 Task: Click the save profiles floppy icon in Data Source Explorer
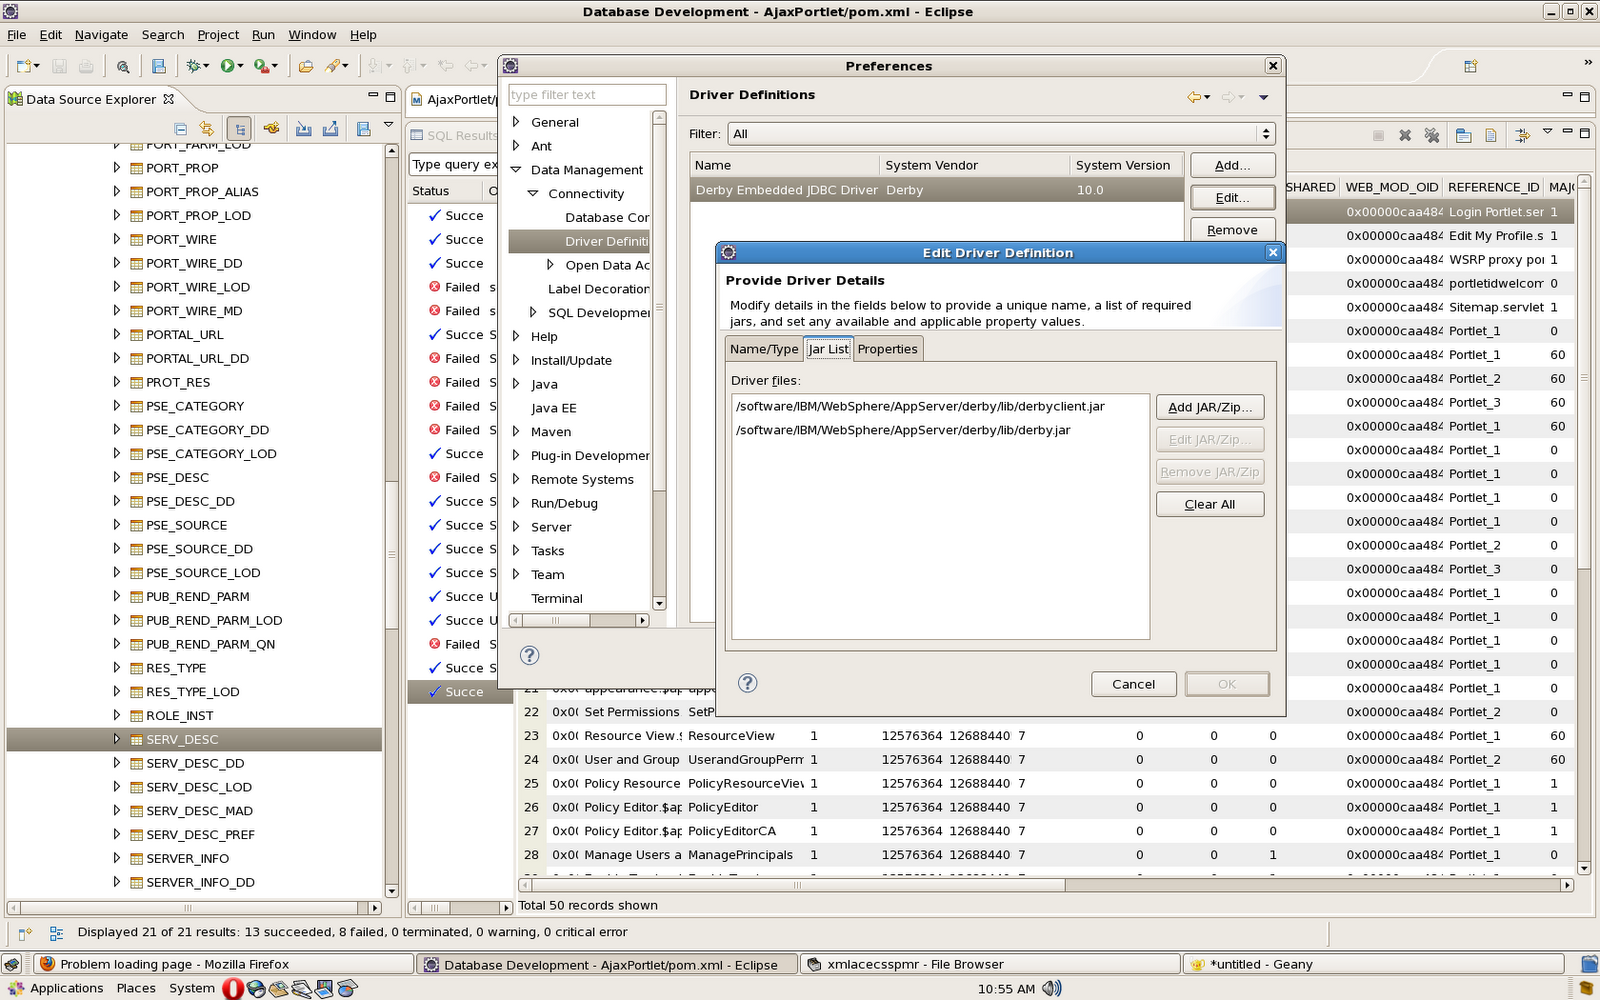(x=362, y=128)
